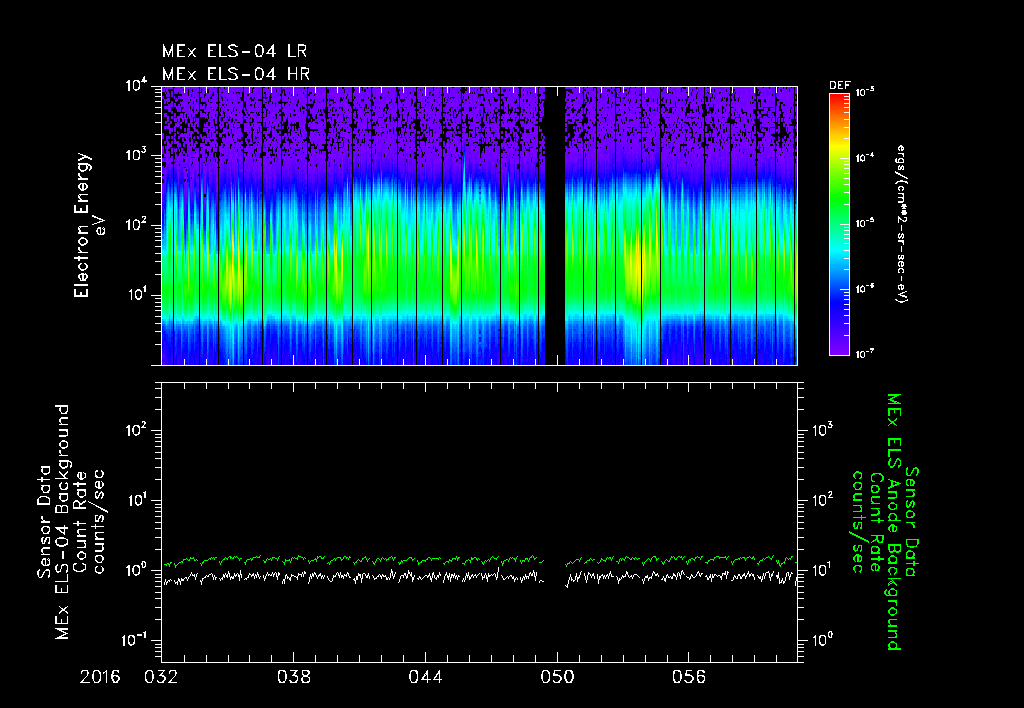
Task: Click the 10^1 tick on Electron Energy axis
Action: [136, 295]
